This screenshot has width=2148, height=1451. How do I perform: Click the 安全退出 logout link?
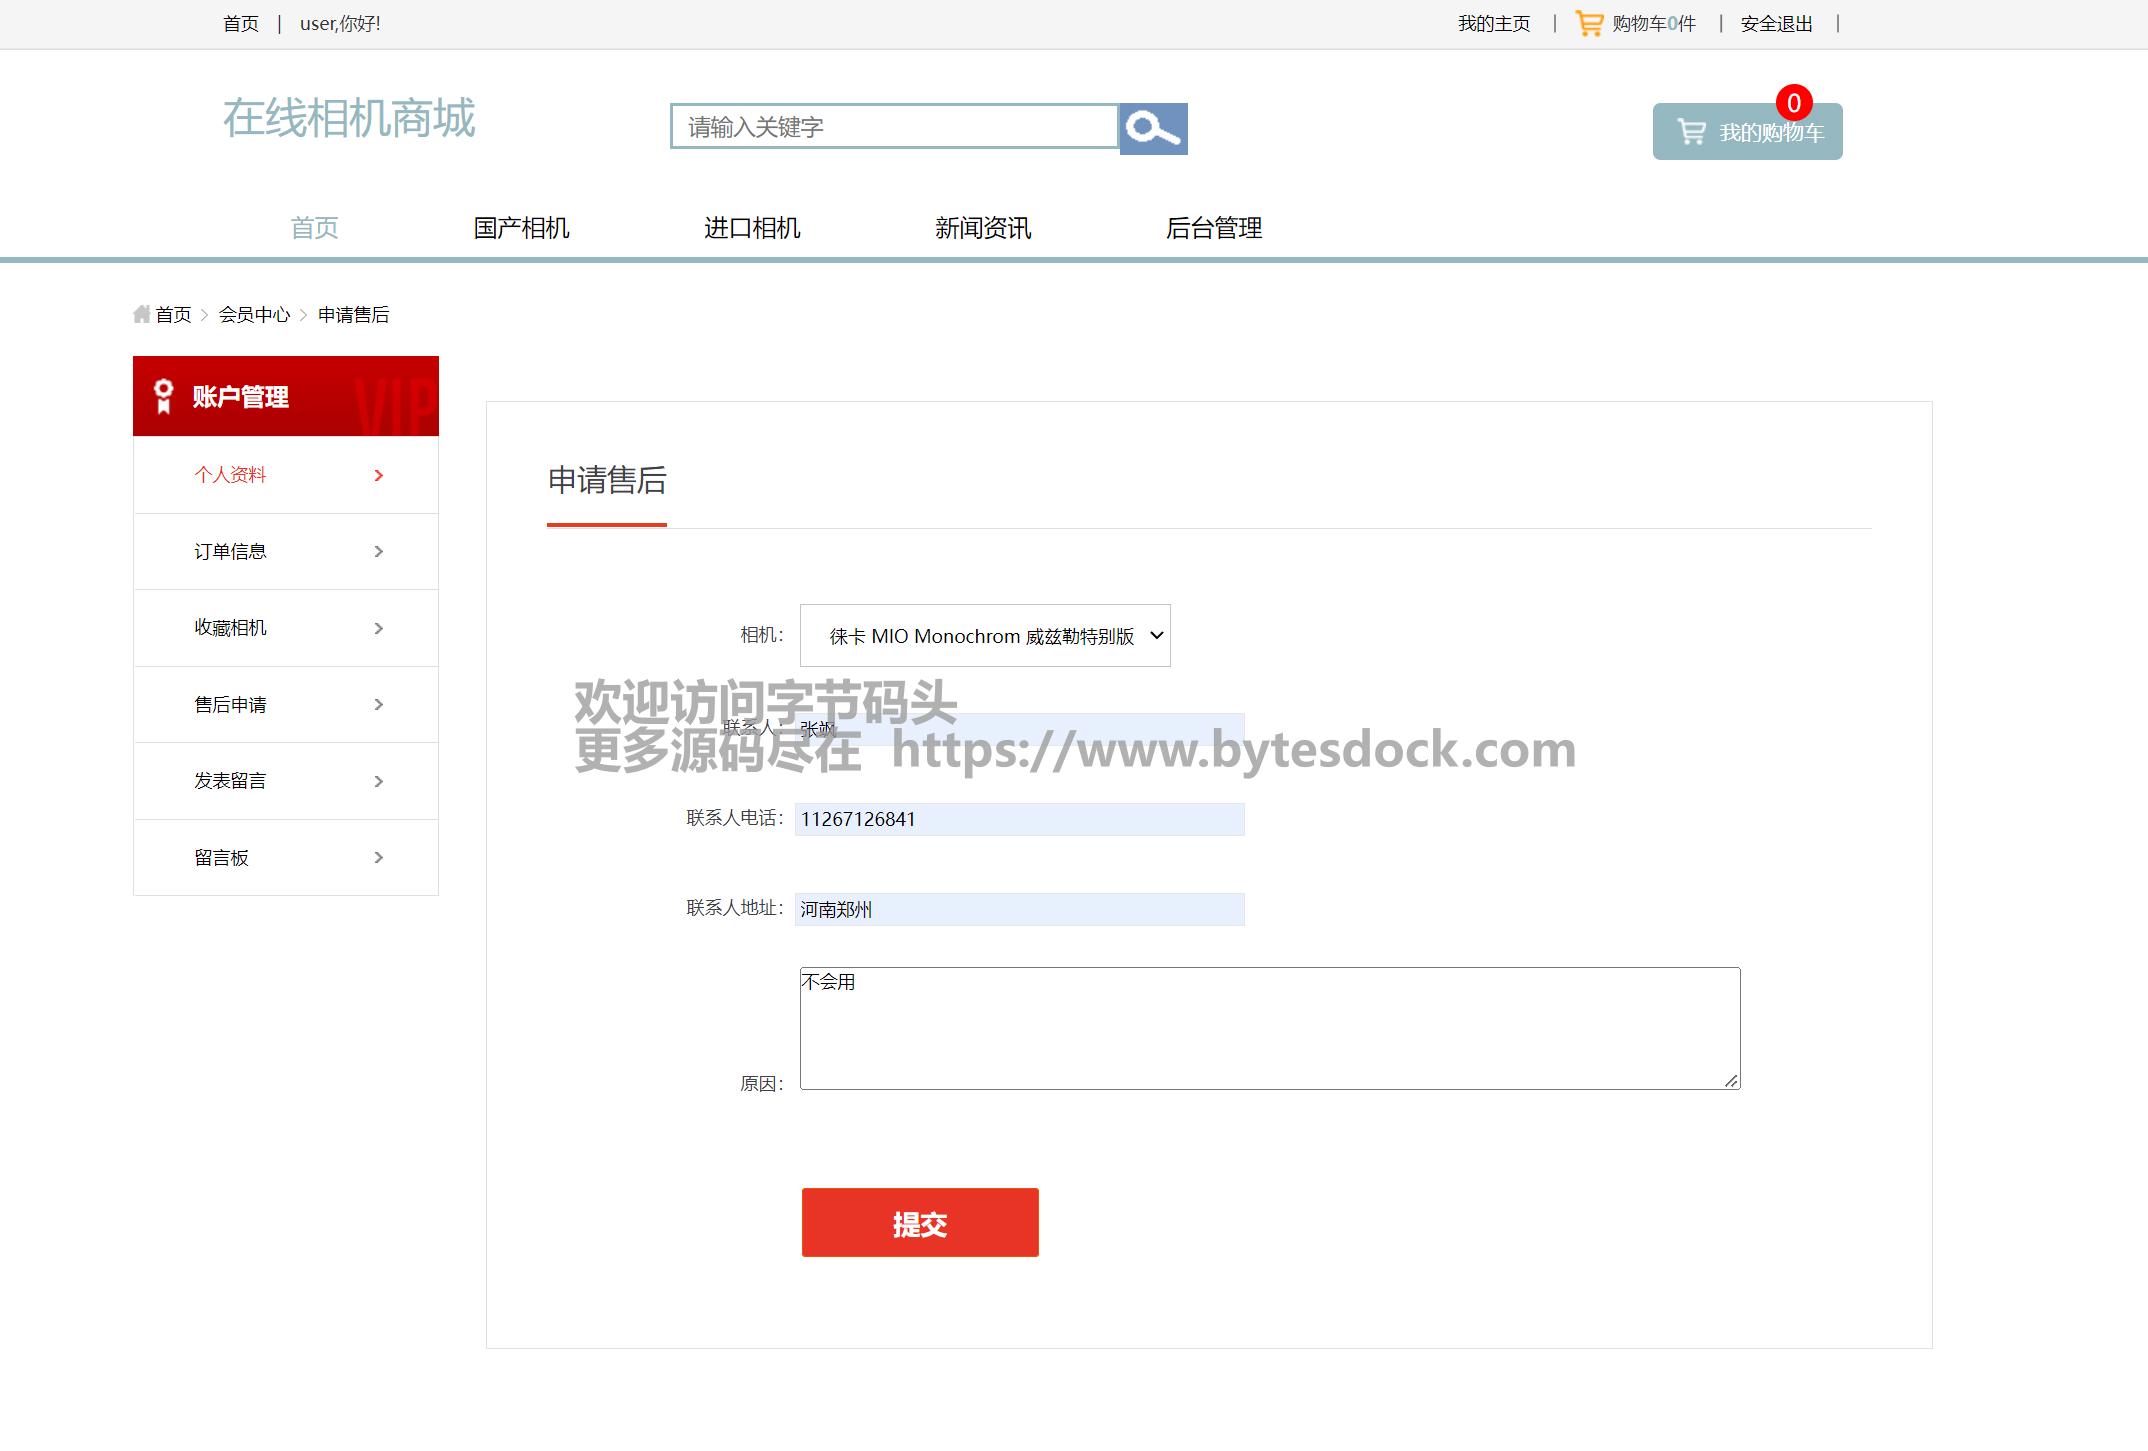[1776, 24]
